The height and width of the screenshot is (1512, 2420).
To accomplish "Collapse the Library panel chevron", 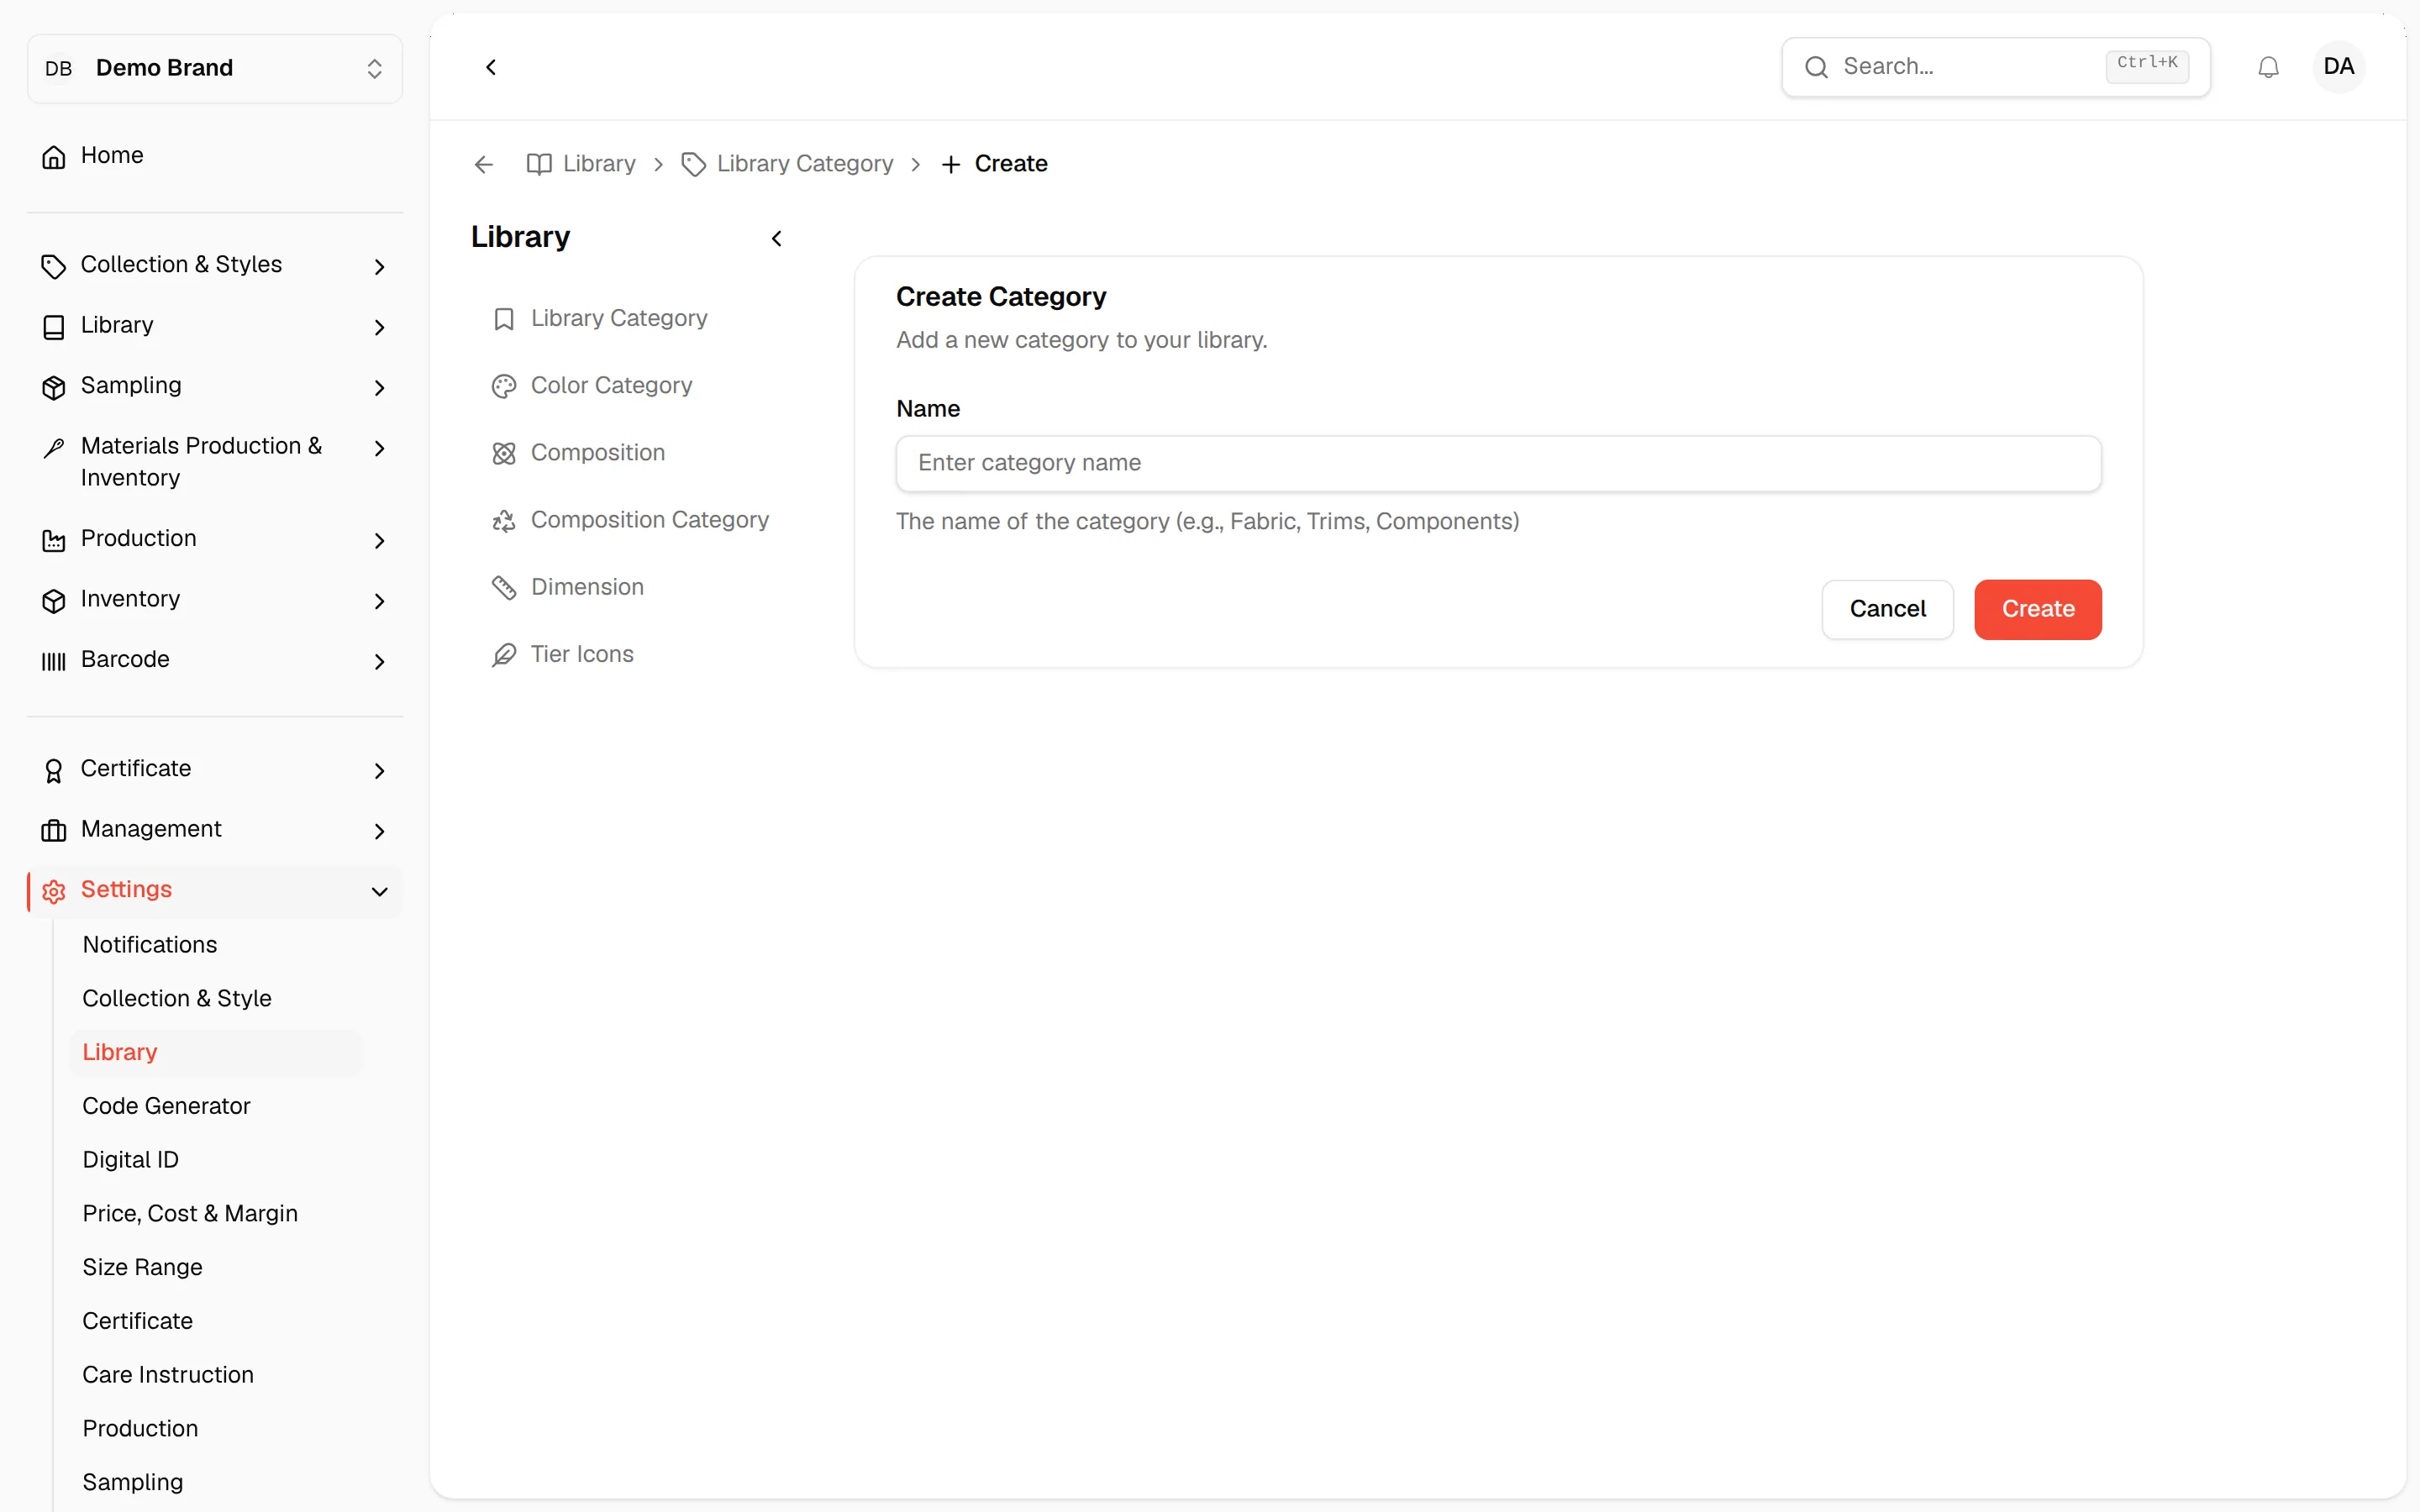I will (x=776, y=238).
